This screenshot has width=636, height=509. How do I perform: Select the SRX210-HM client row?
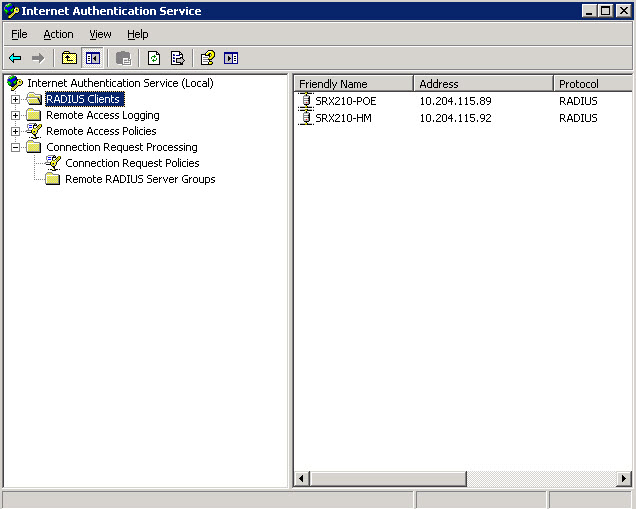click(462, 118)
